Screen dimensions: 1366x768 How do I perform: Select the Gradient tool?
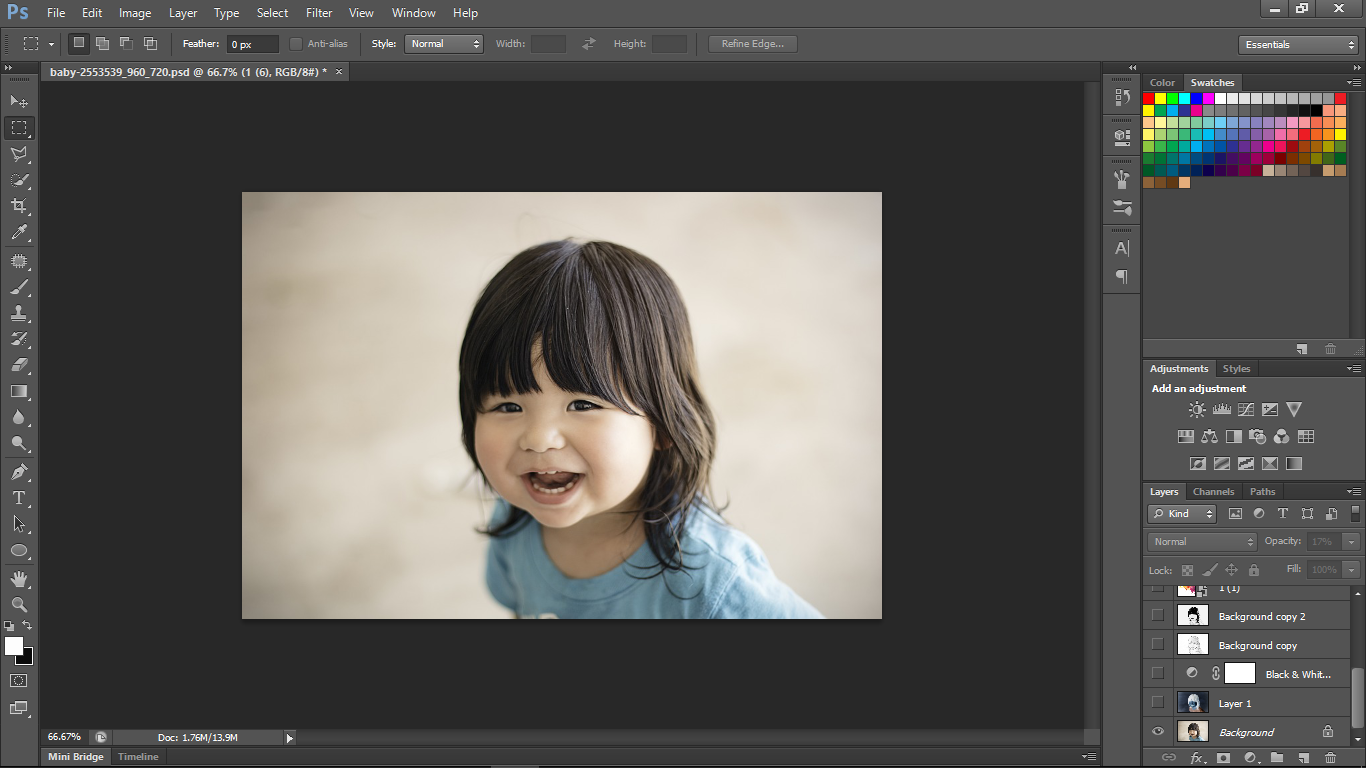click(x=19, y=391)
